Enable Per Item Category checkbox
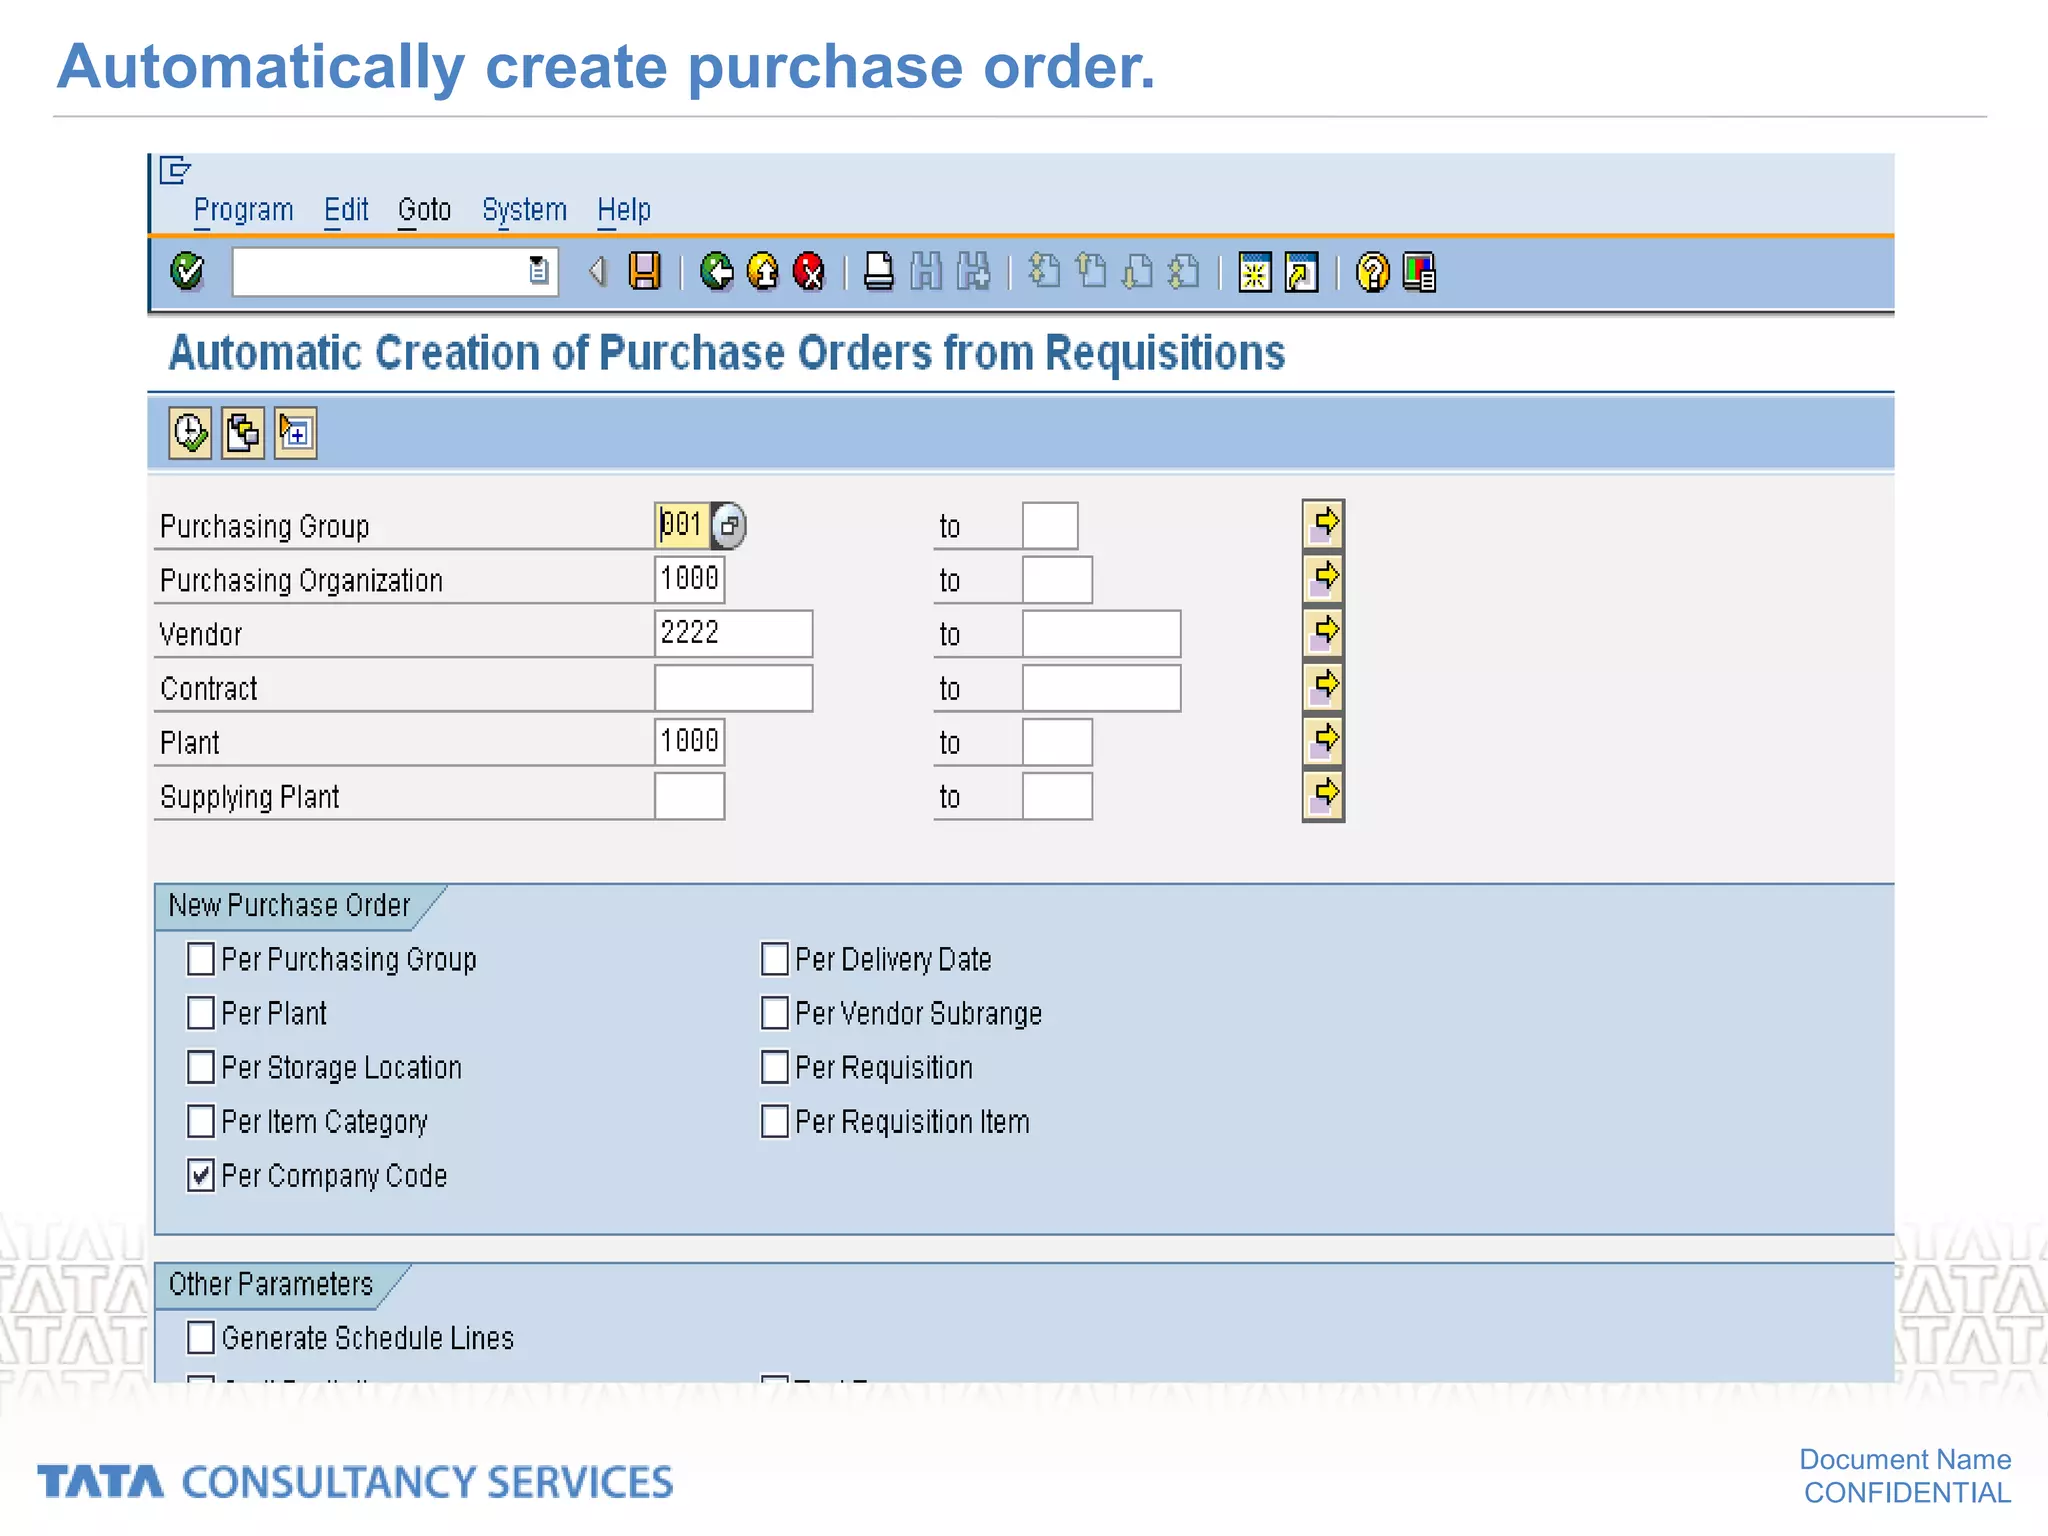 point(201,1121)
